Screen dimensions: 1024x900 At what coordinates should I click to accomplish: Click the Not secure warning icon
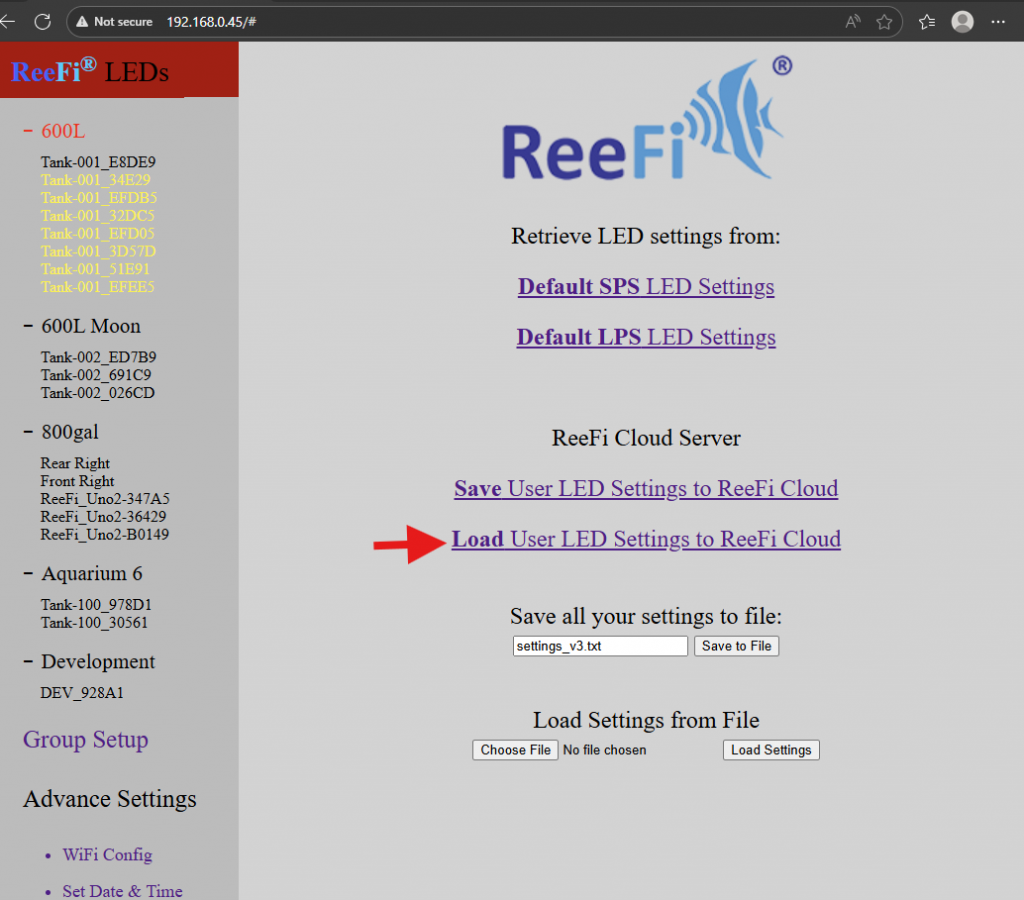pyautogui.click(x=83, y=21)
